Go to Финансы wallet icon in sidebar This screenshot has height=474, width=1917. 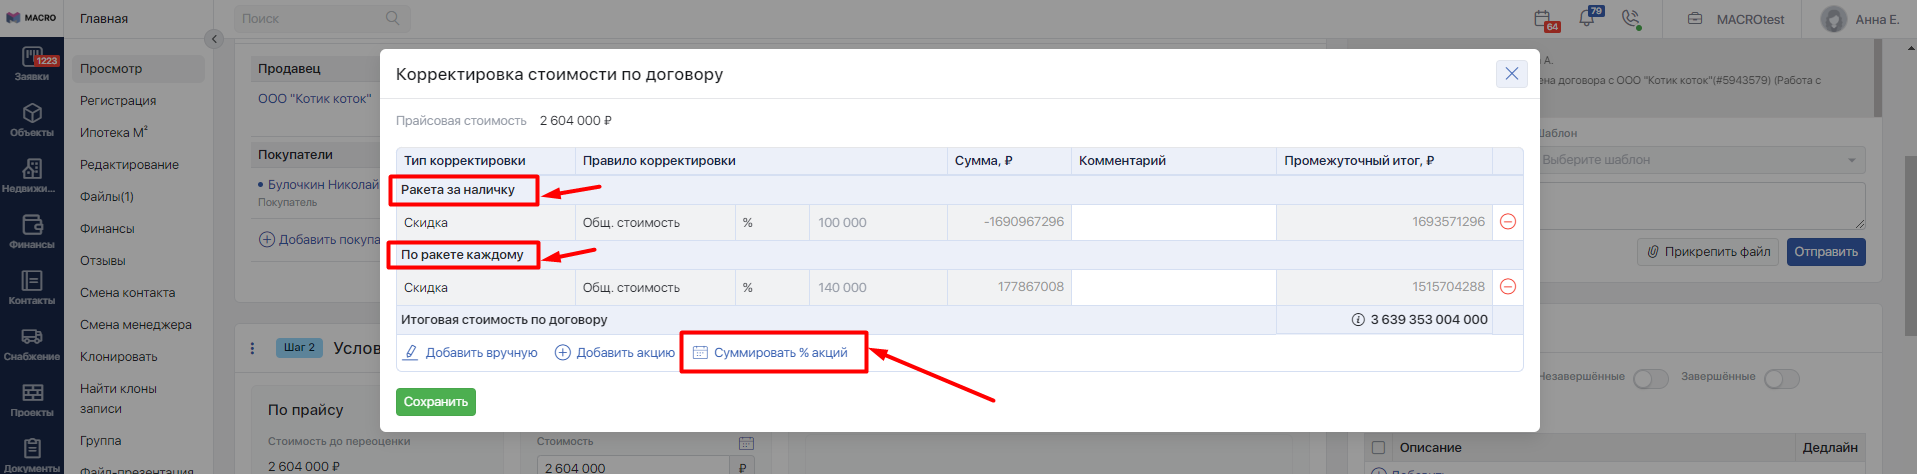click(x=32, y=231)
